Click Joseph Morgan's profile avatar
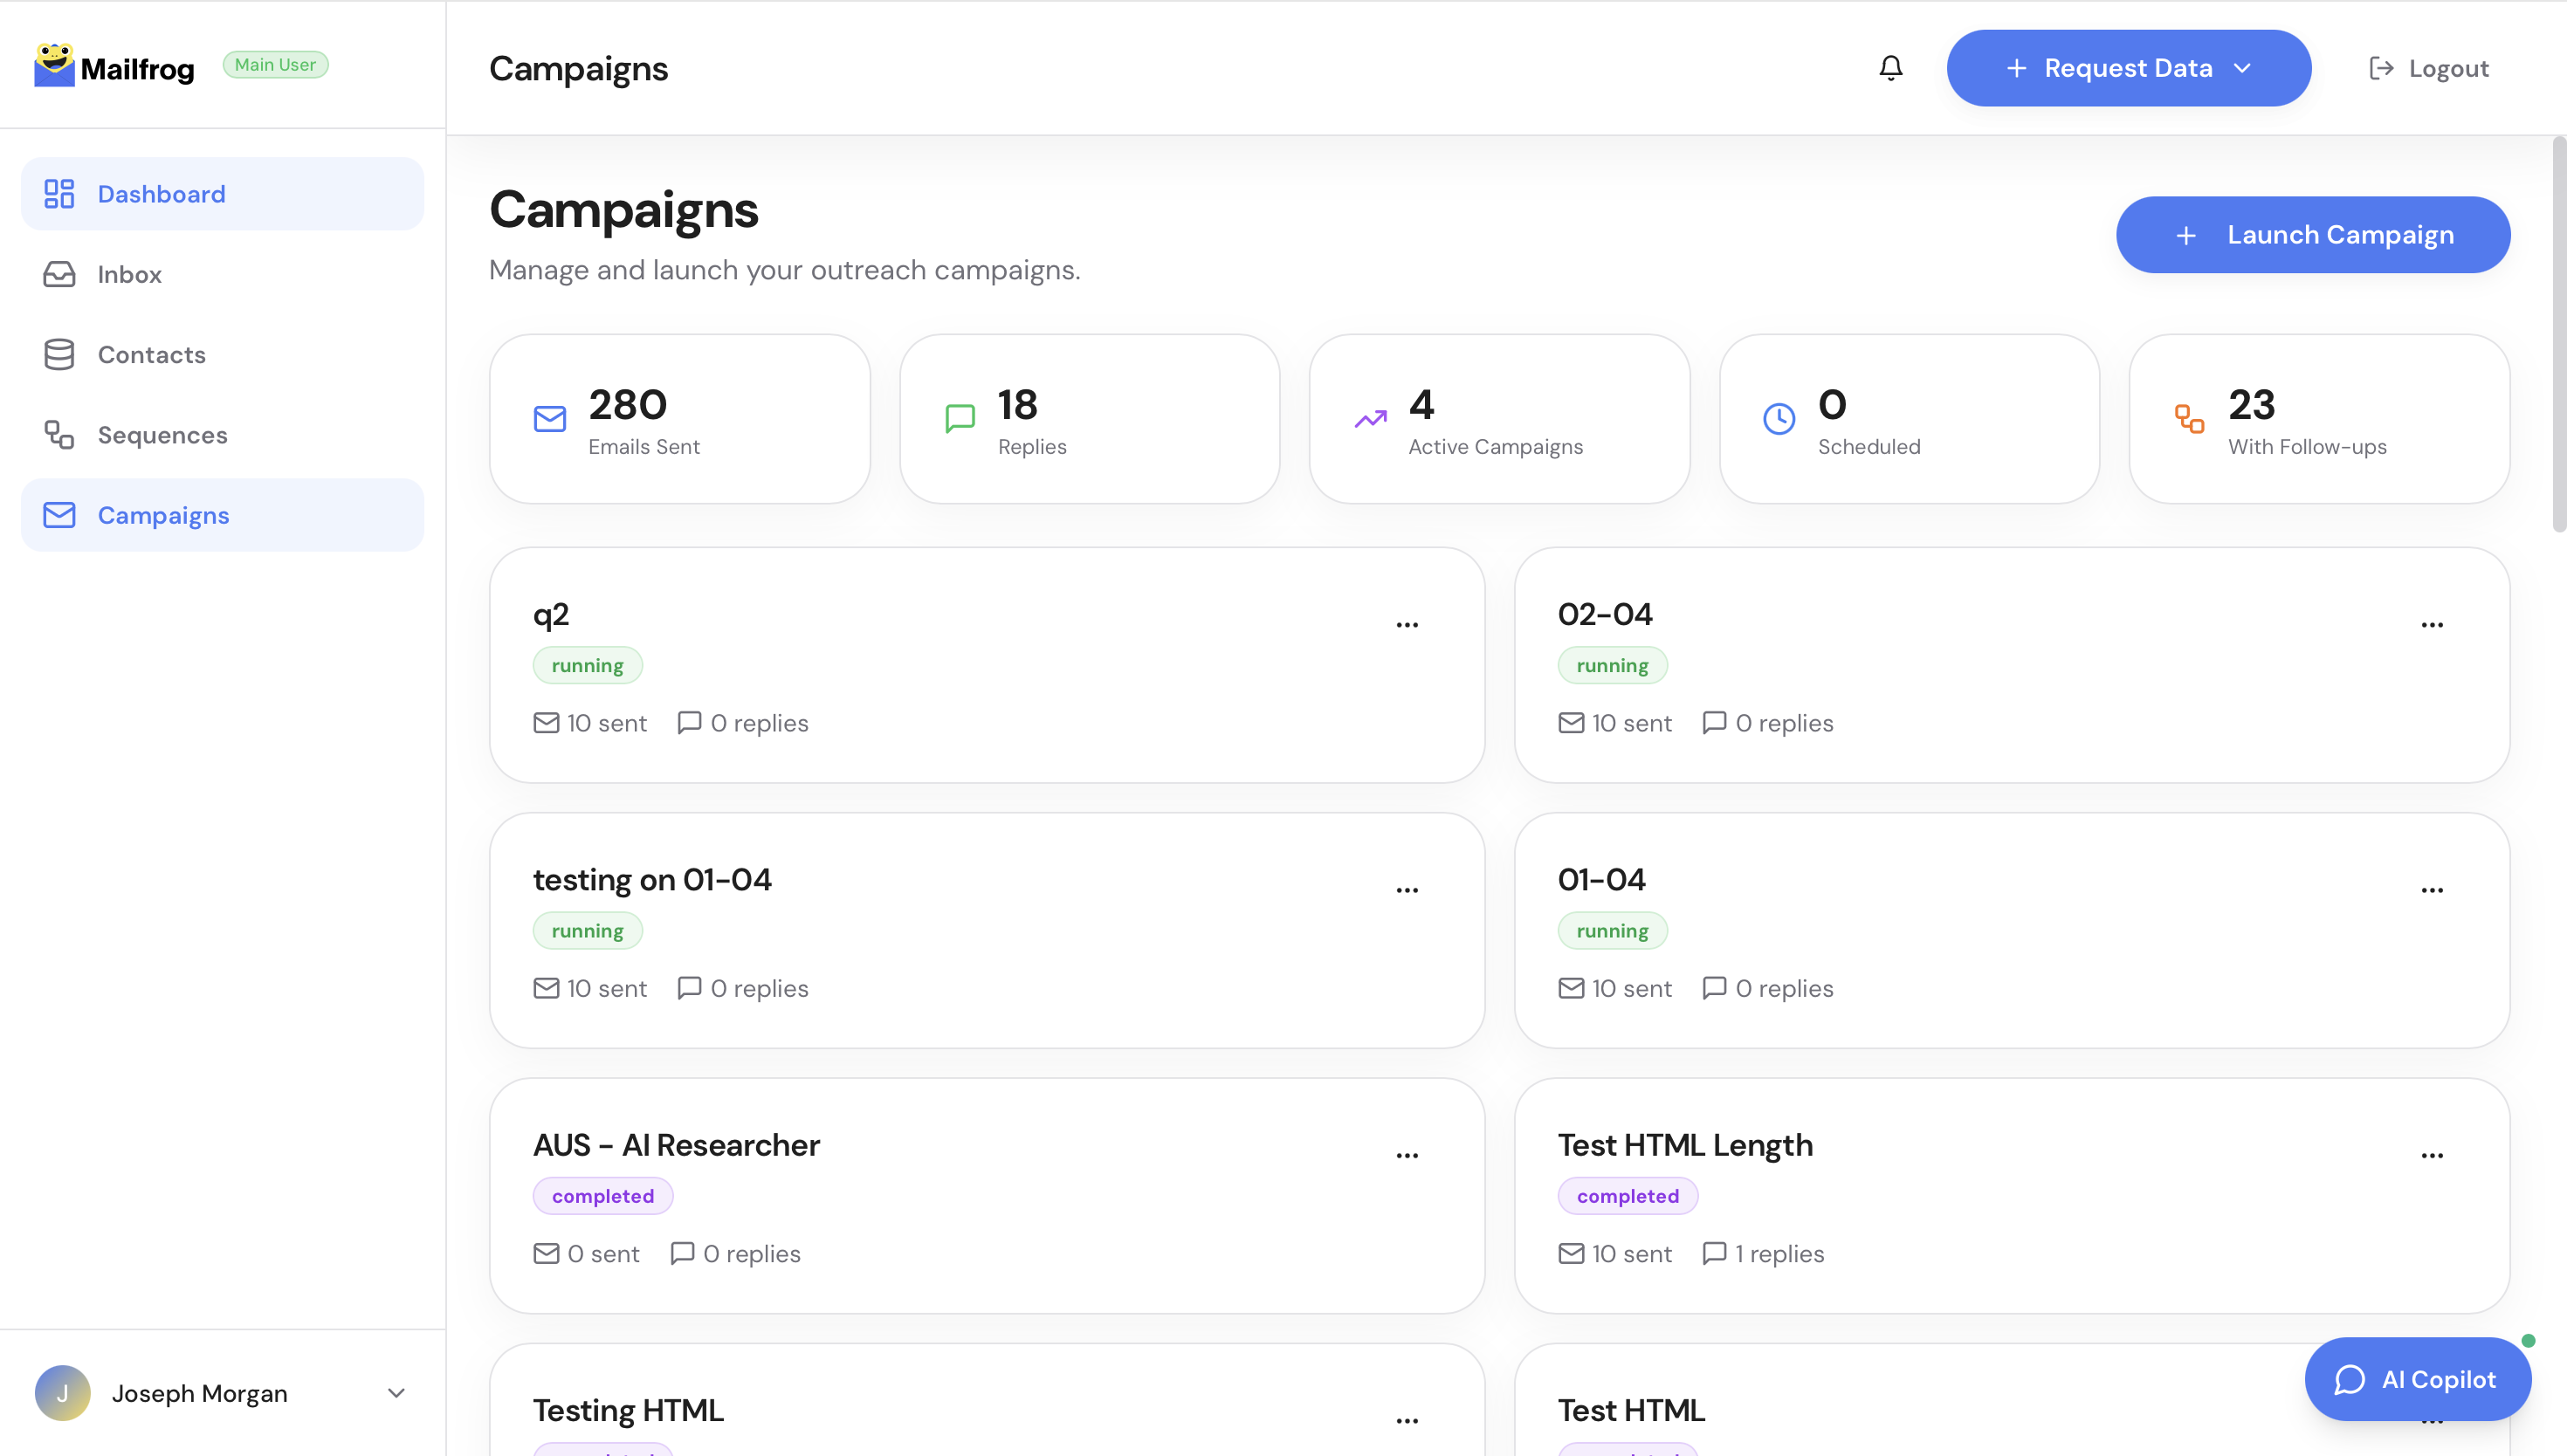Viewport: 2567px width, 1456px height. (63, 1392)
